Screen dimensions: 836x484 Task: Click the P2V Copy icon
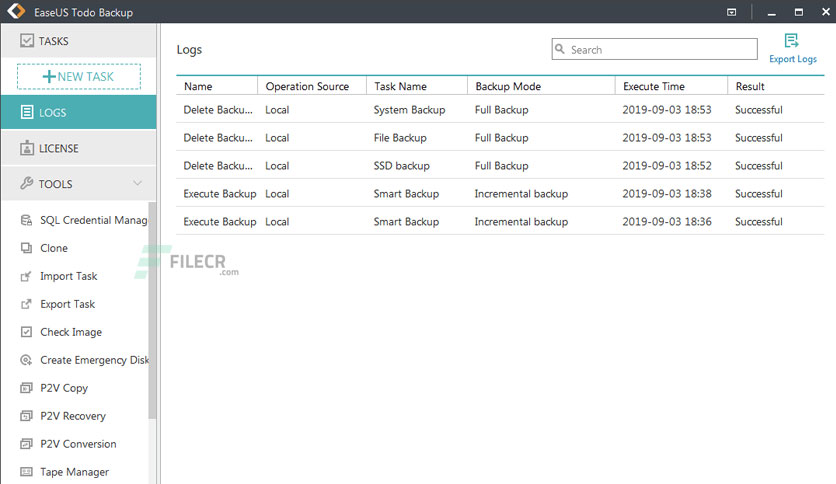coord(26,388)
